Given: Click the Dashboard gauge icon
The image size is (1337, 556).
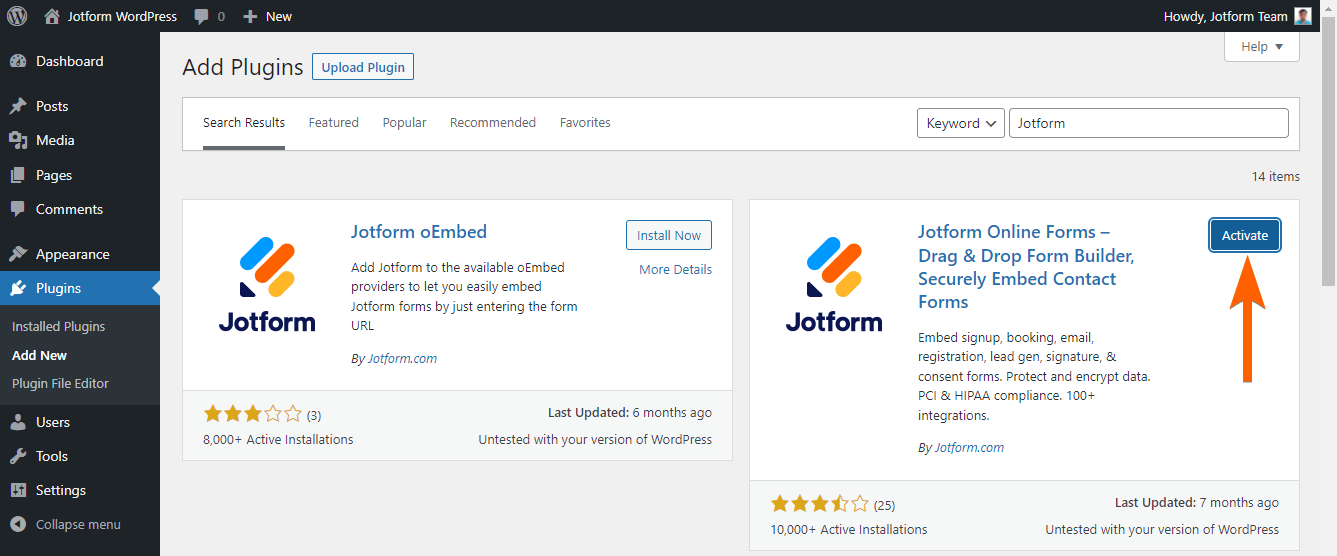Looking at the screenshot, I should [x=18, y=61].
